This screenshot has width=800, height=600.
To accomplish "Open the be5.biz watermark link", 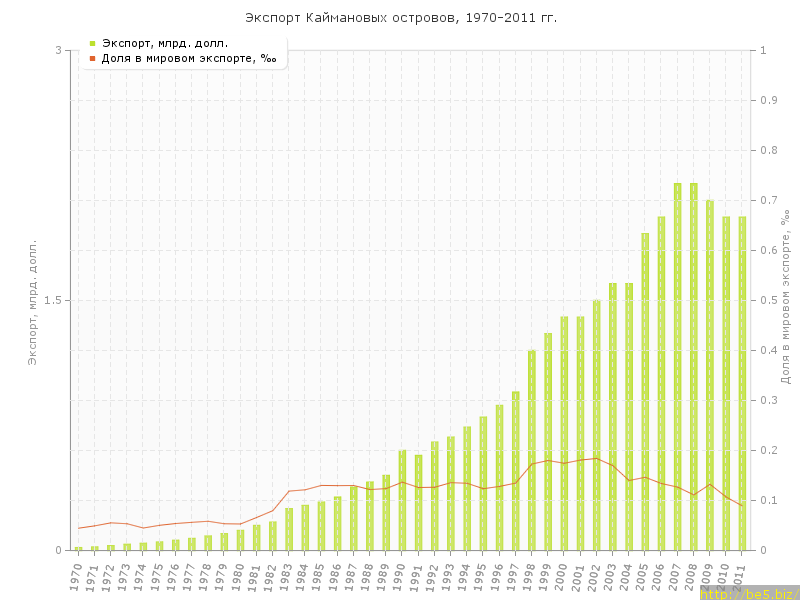I will tap(748, 594).
